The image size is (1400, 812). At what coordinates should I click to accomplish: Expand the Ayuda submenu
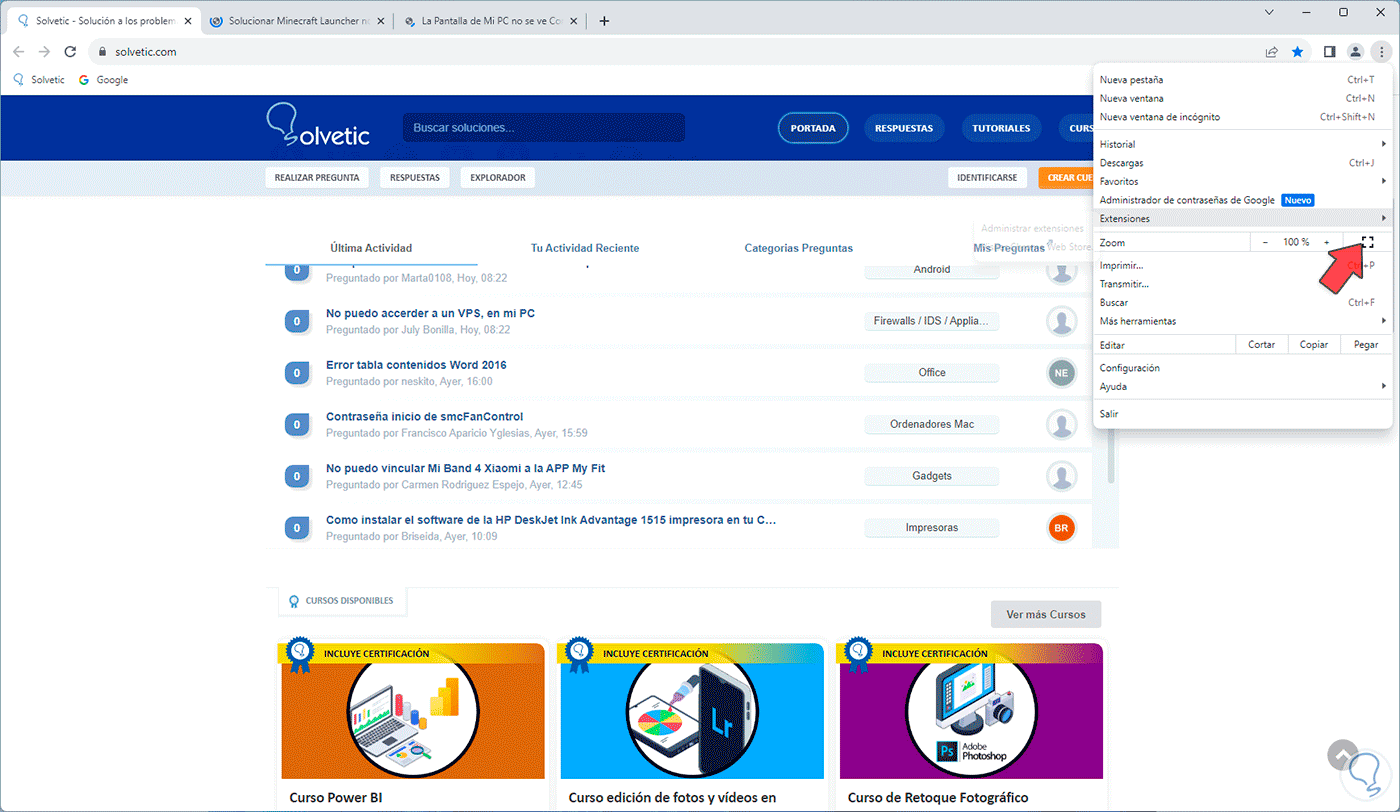click(1242, 386)
